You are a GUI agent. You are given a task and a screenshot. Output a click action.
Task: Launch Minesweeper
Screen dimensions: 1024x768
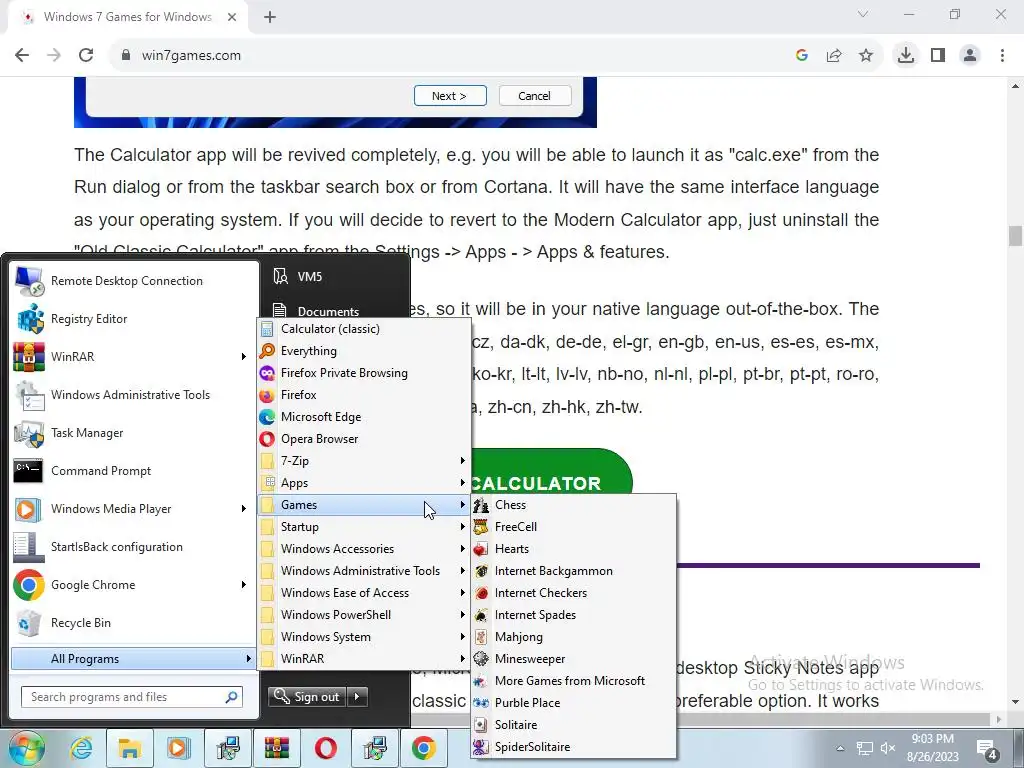point(573,658)
